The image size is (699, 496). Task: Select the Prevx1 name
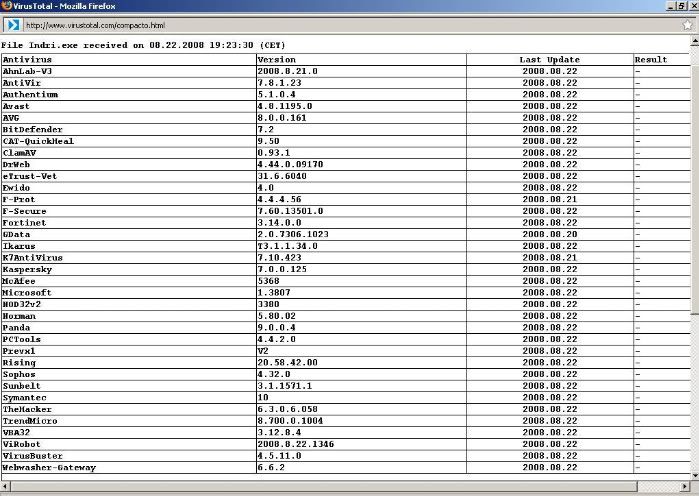coord(19,351)
